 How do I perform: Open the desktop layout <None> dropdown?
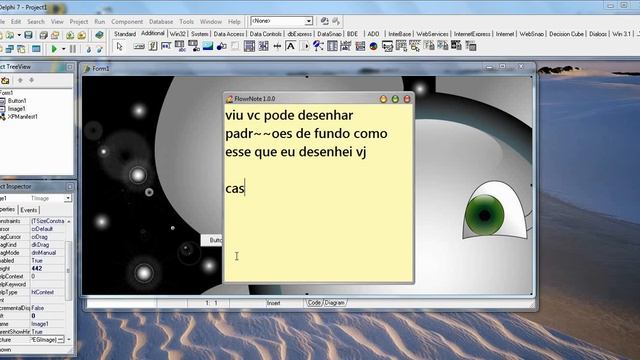click(309, 21)
